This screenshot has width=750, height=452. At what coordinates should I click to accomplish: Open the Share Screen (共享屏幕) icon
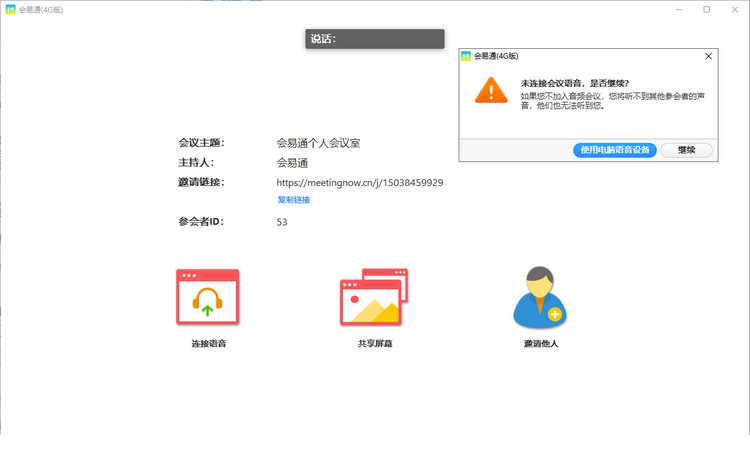tap(374, 297)
